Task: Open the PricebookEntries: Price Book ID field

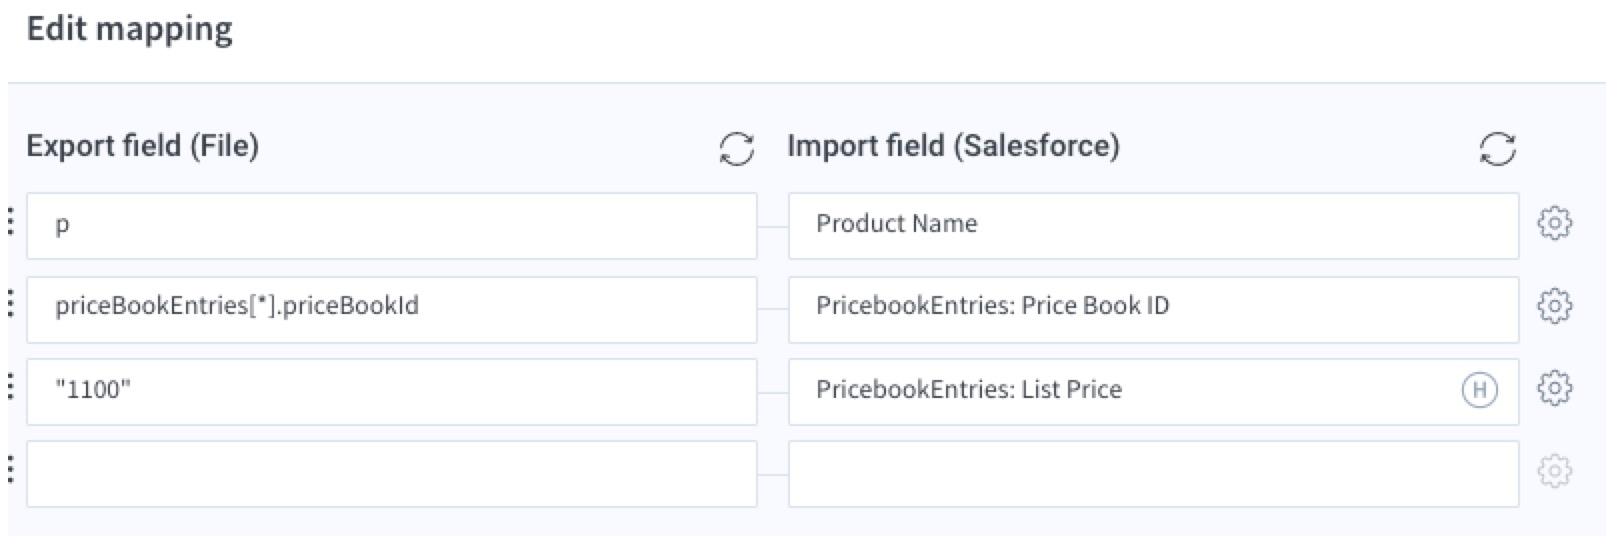Action: pyautogui.click(x=1154, y=309)
